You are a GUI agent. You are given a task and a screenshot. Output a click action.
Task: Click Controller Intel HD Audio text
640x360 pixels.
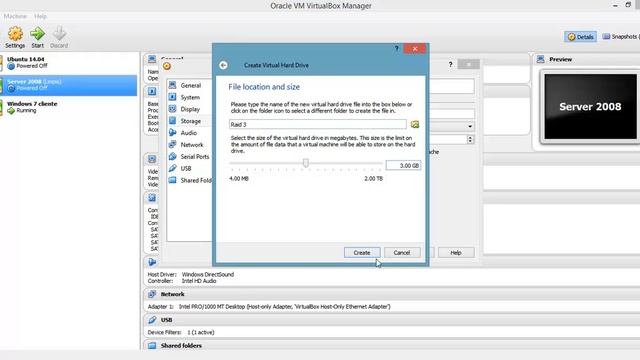click(x=182, y=281)
